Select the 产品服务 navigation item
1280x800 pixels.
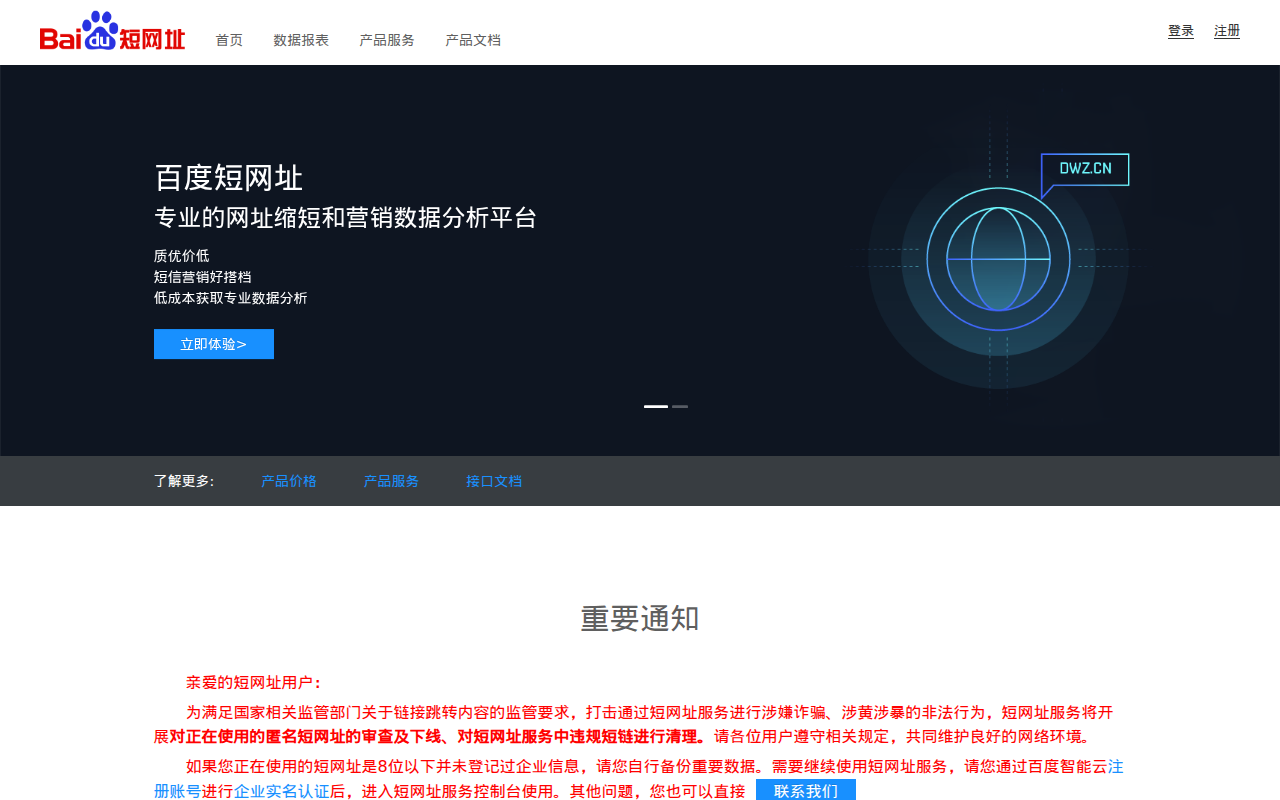[386, 40]
